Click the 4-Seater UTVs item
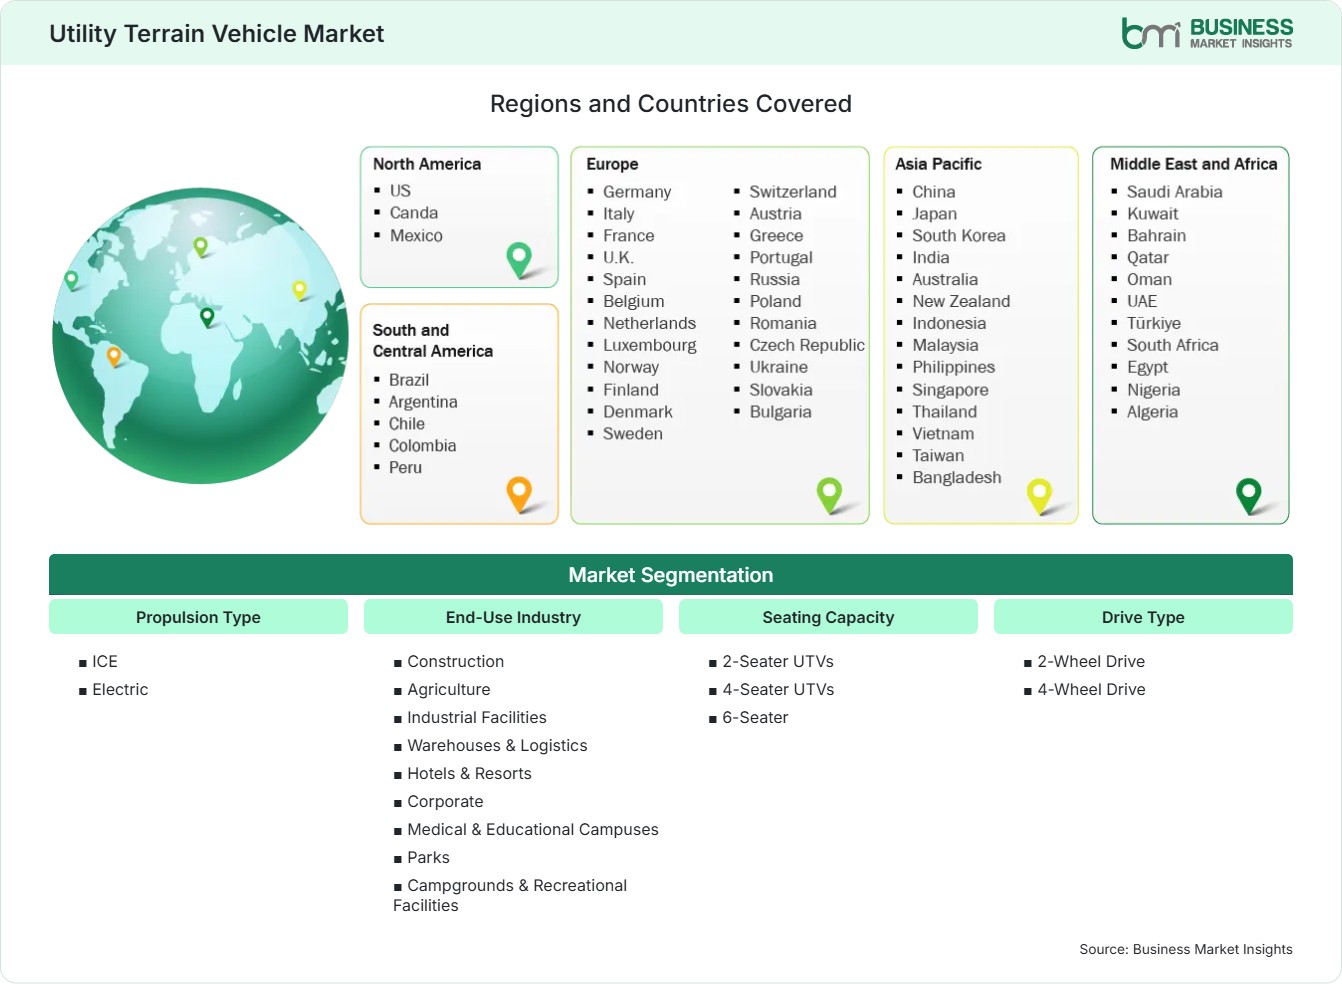The width and height of the screenshot is (1342, 984). 778,690
